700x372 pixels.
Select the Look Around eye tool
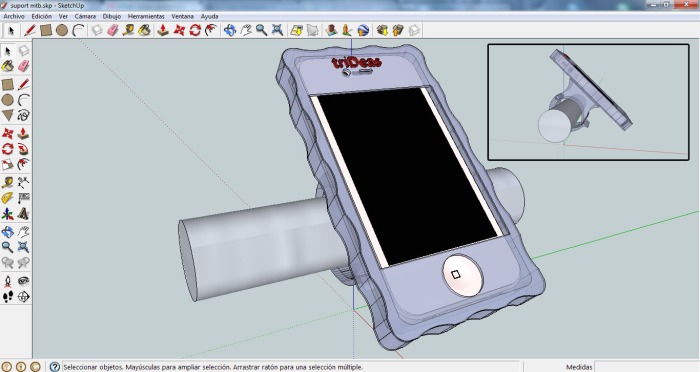tap(23, 281)
